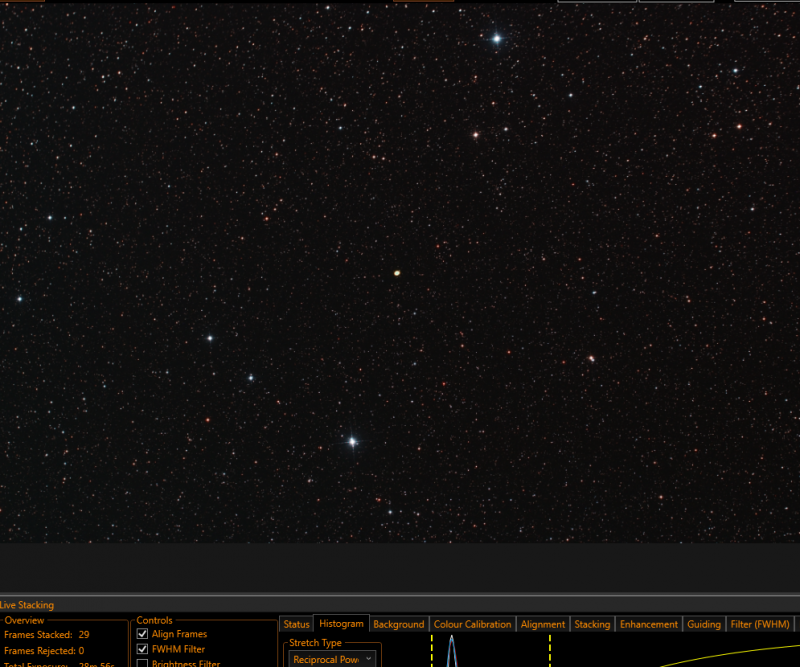Switch to the Stacking tab
This screenshot has height=667, width=800.
point(592,624)
